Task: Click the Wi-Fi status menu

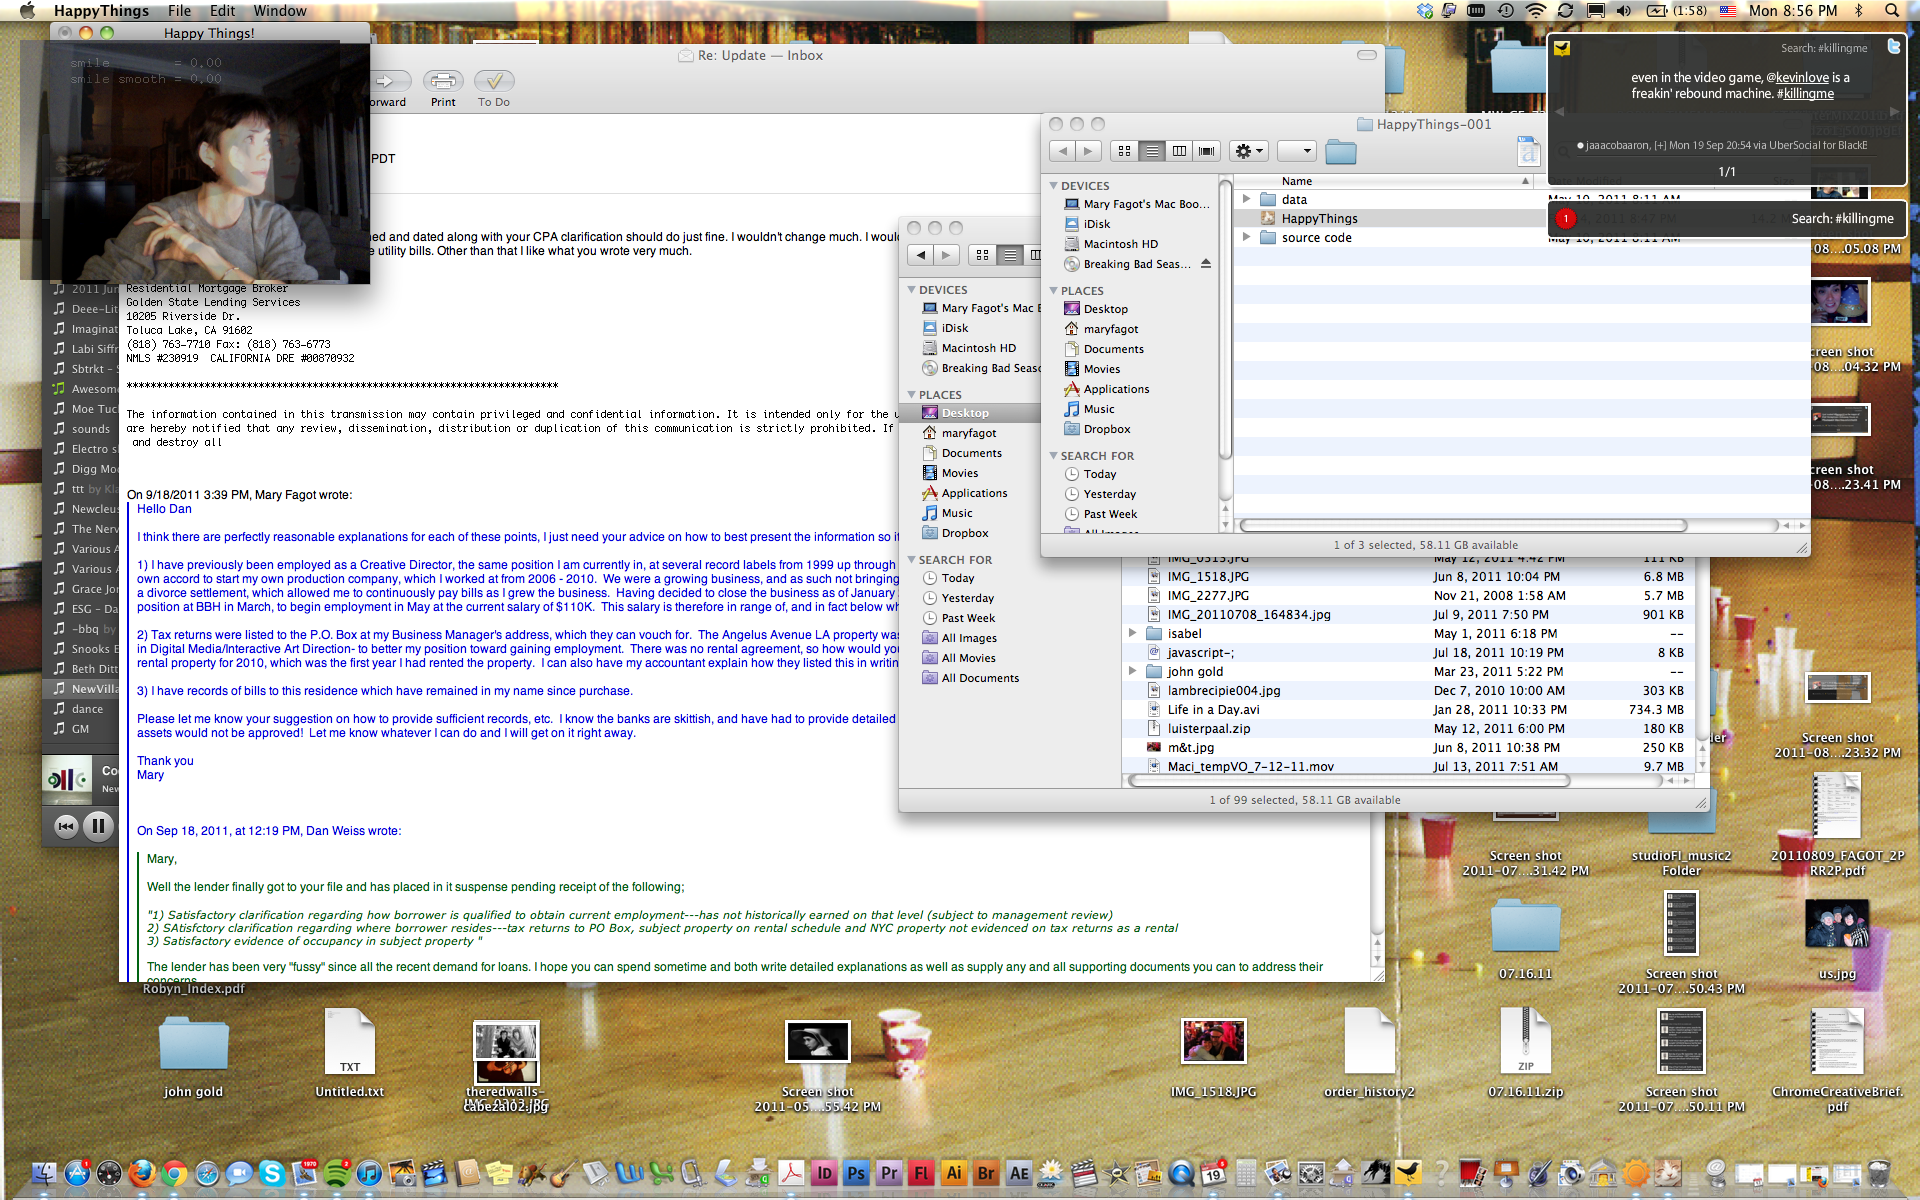Action: (x=1535, y=11)
